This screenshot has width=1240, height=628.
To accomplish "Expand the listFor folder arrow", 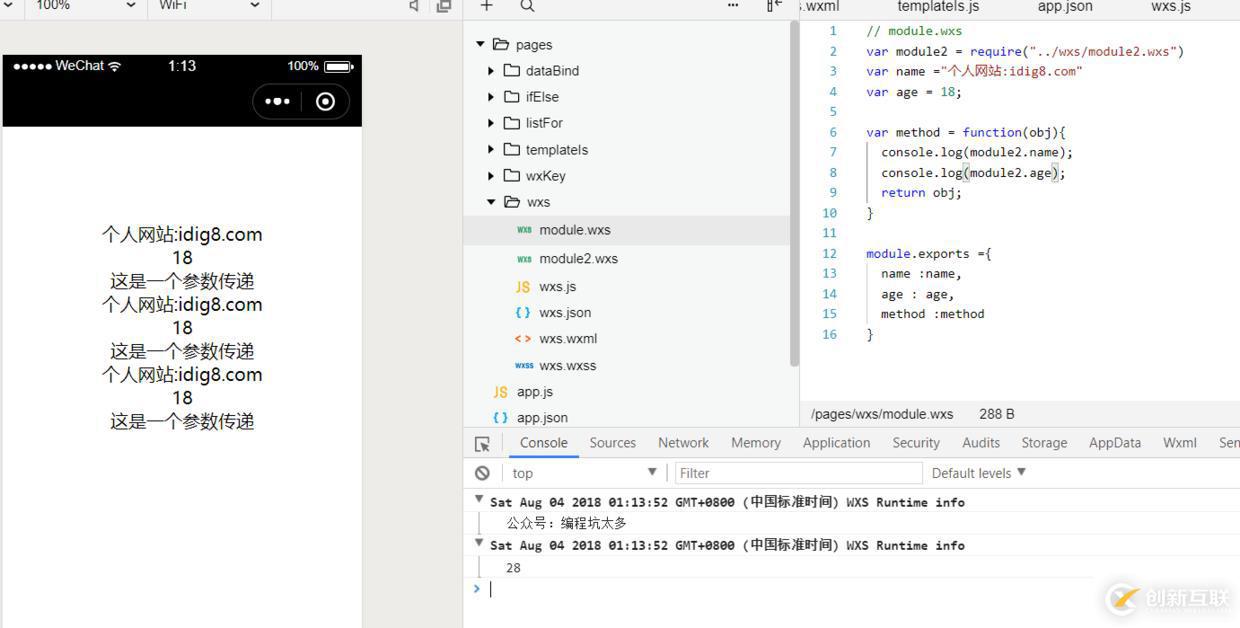I will pyautogui.click(x=491, y=123).
